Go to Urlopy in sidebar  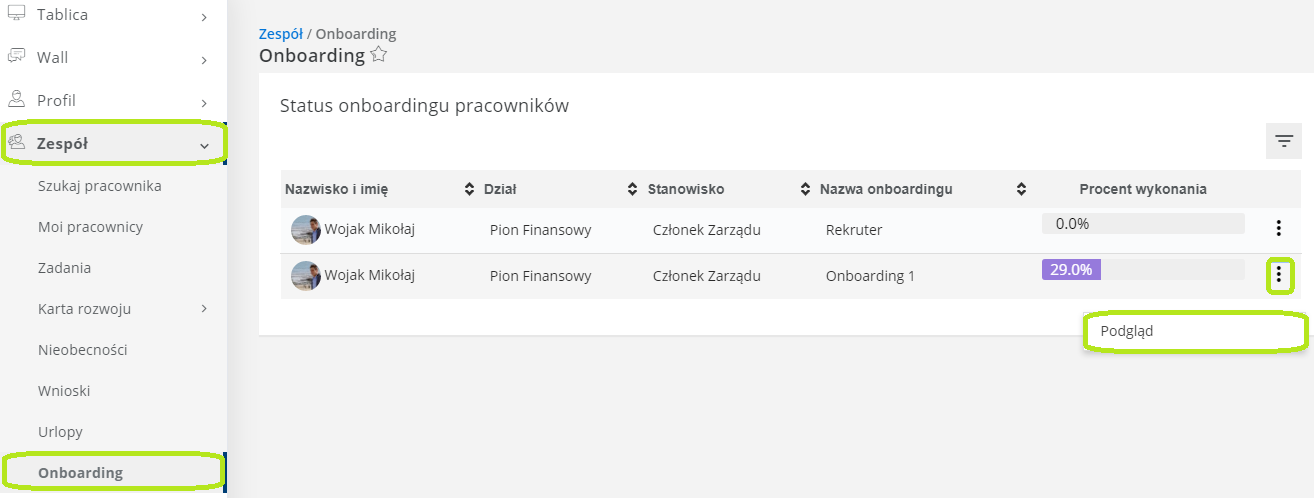click(60, 432)
